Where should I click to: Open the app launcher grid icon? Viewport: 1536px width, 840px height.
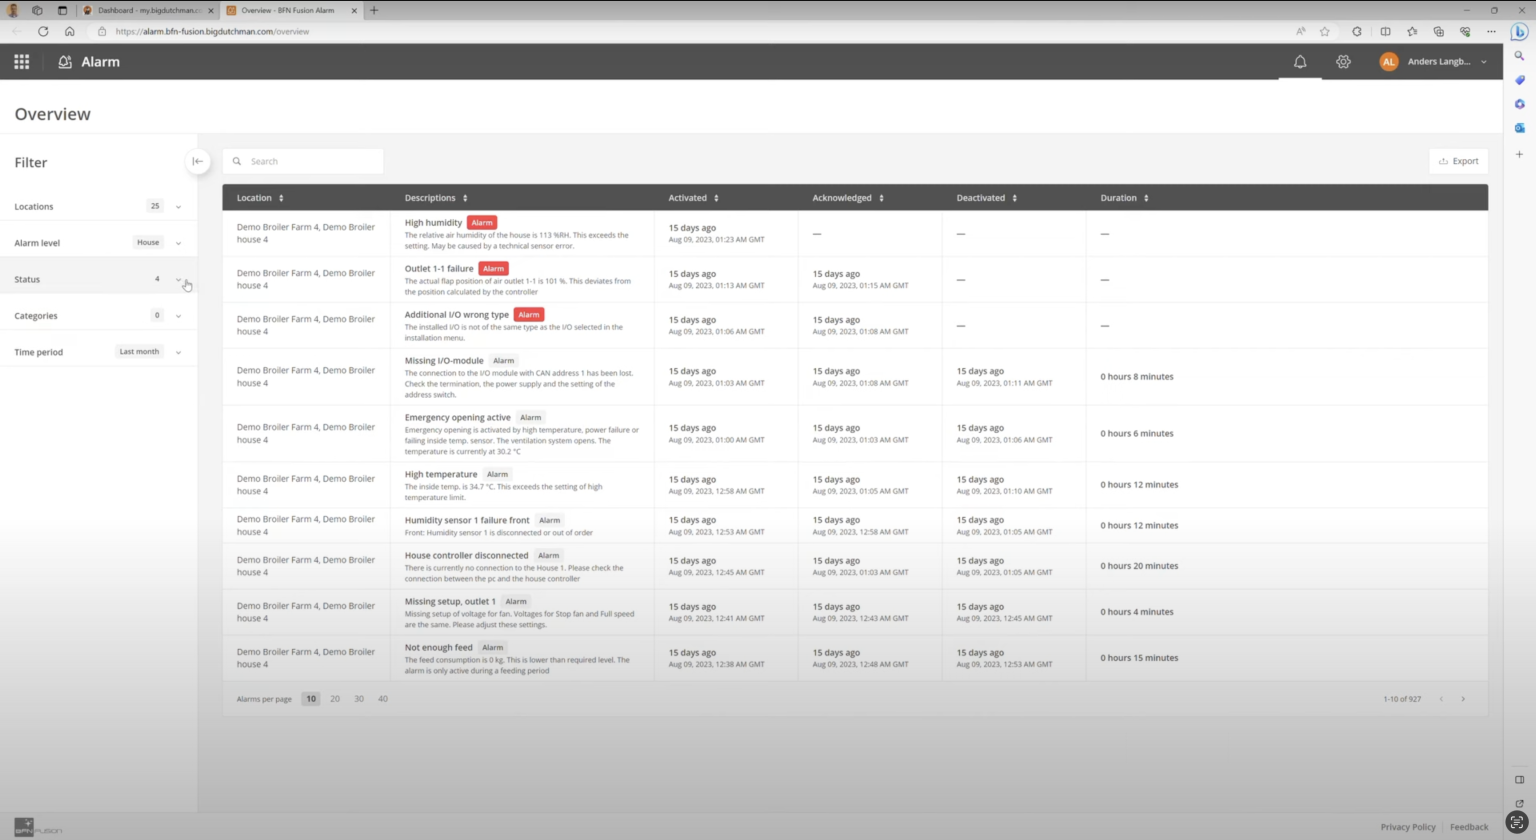(x=21, y=62)
